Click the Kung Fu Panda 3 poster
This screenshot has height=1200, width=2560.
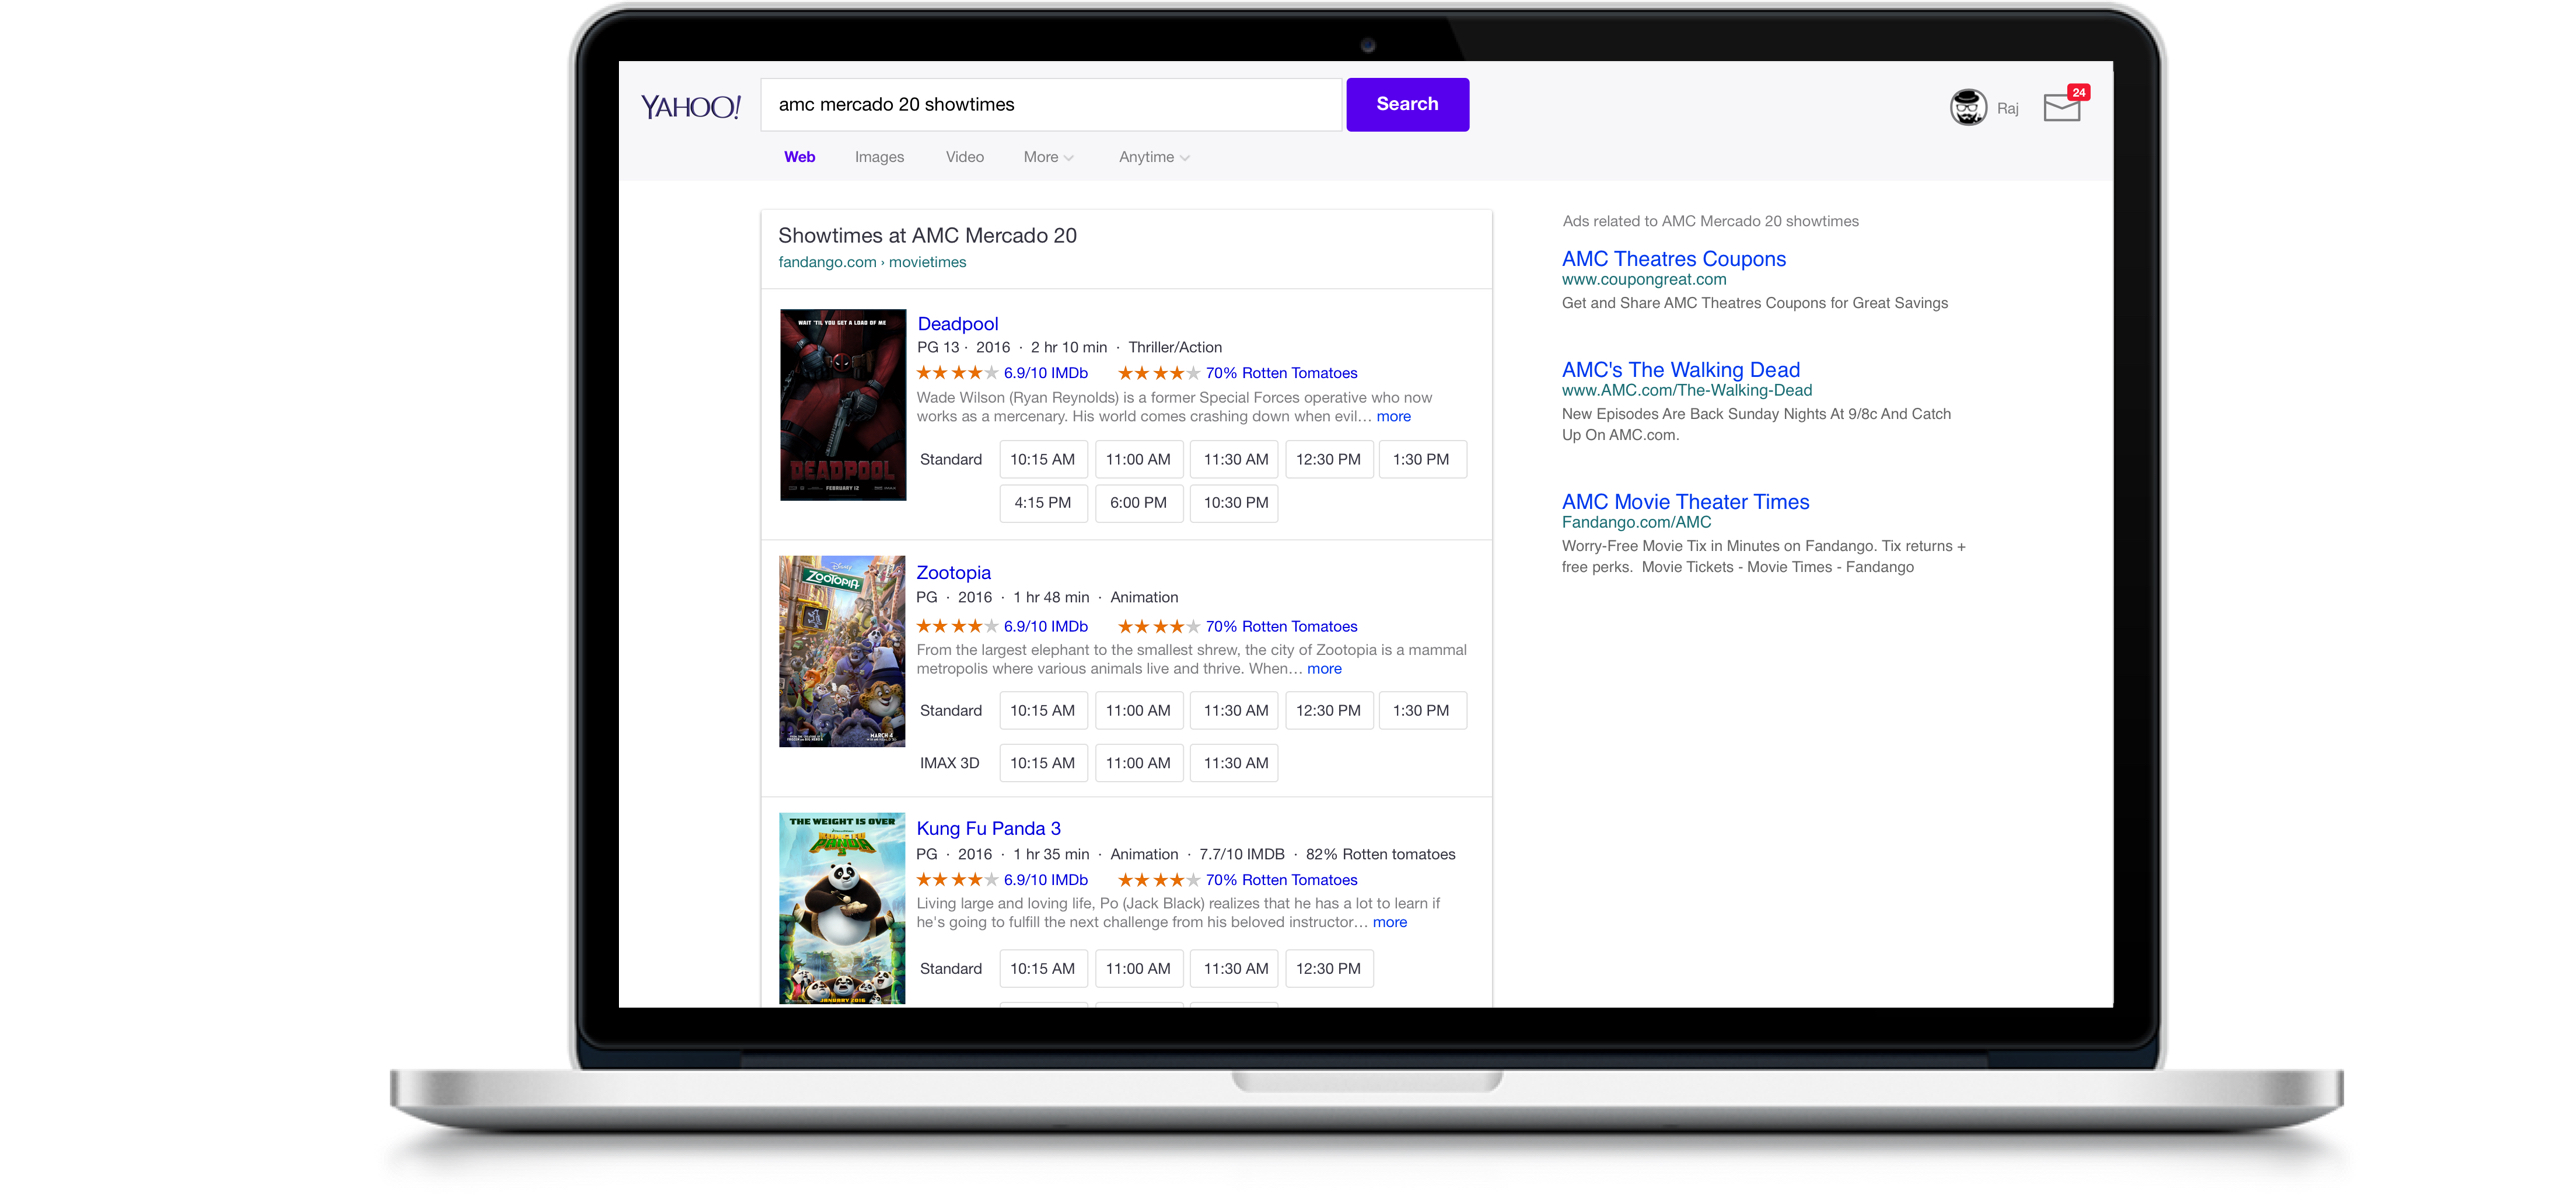click(842, 907)
